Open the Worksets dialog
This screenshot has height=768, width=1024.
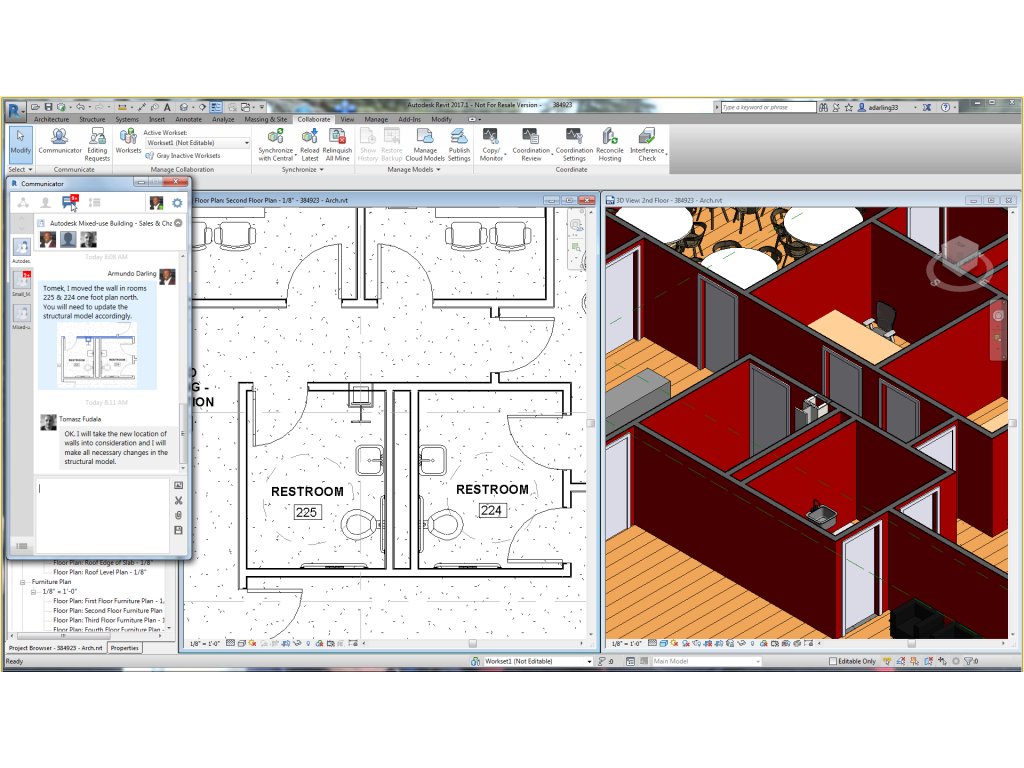(x=128, y=142)
